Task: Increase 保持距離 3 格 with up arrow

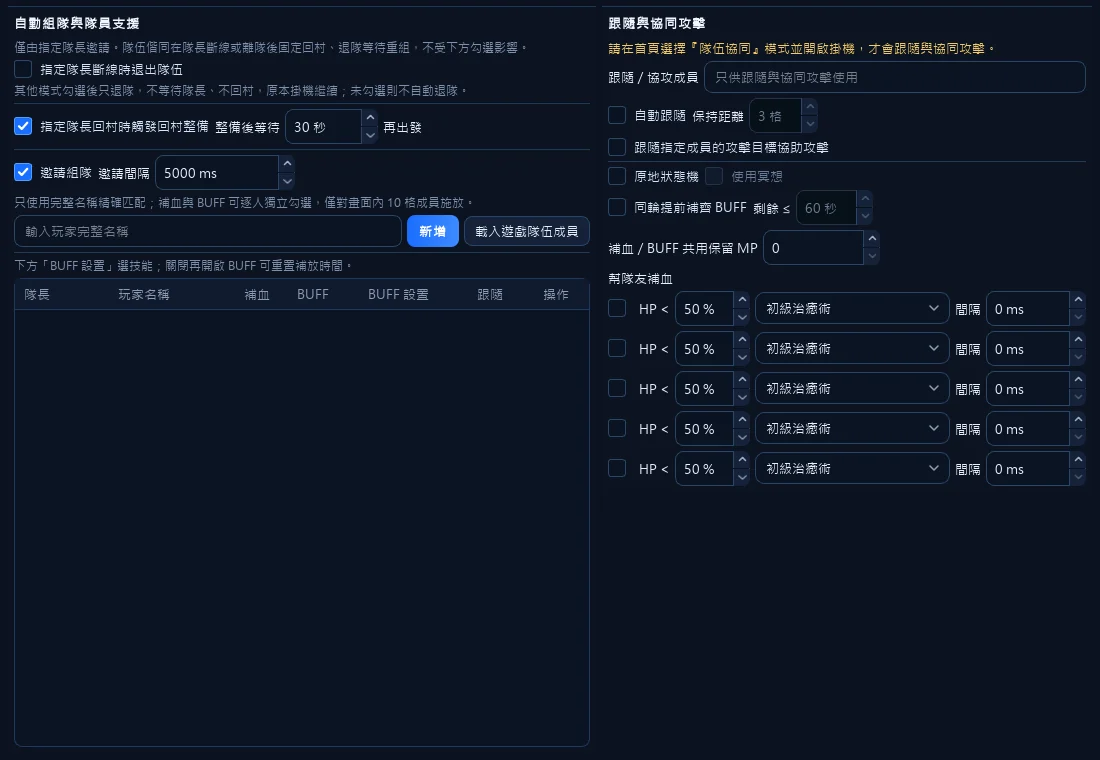Action: (x=810, y=107)
